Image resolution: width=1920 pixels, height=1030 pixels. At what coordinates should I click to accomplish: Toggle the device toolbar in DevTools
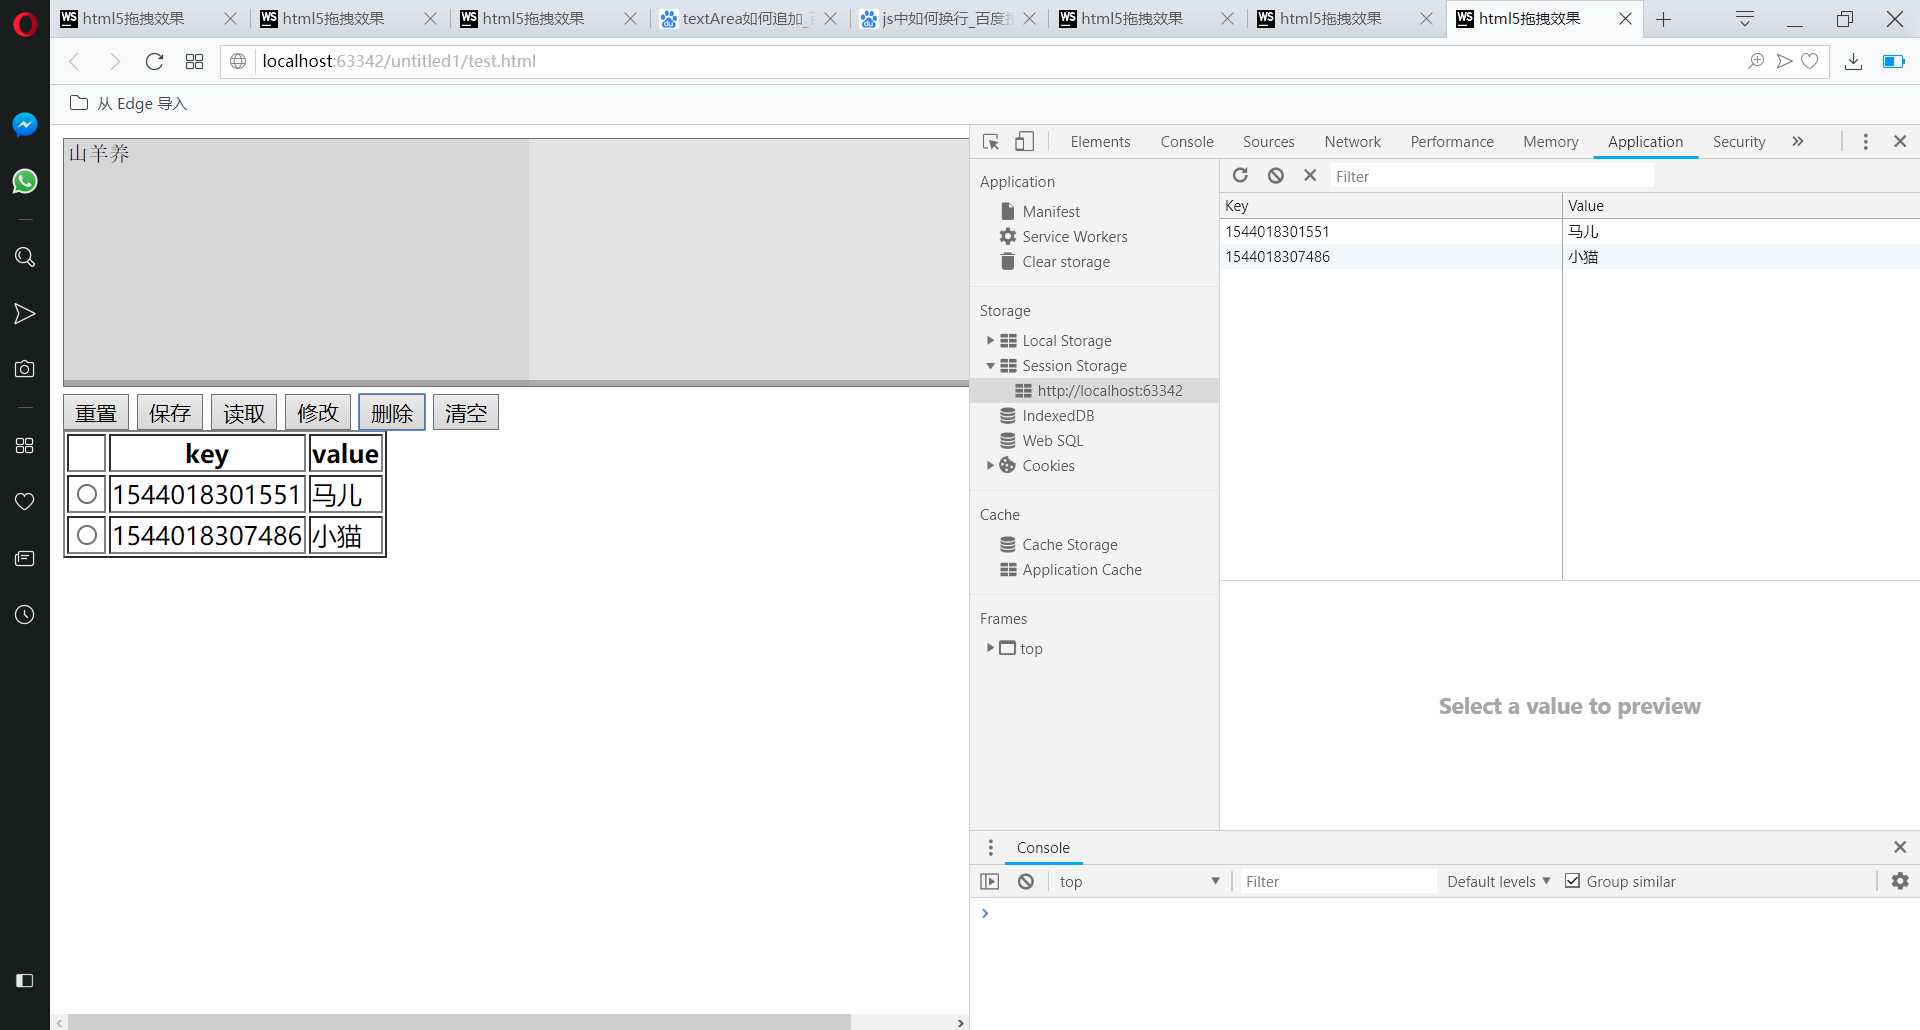[x=1024, y=142]
